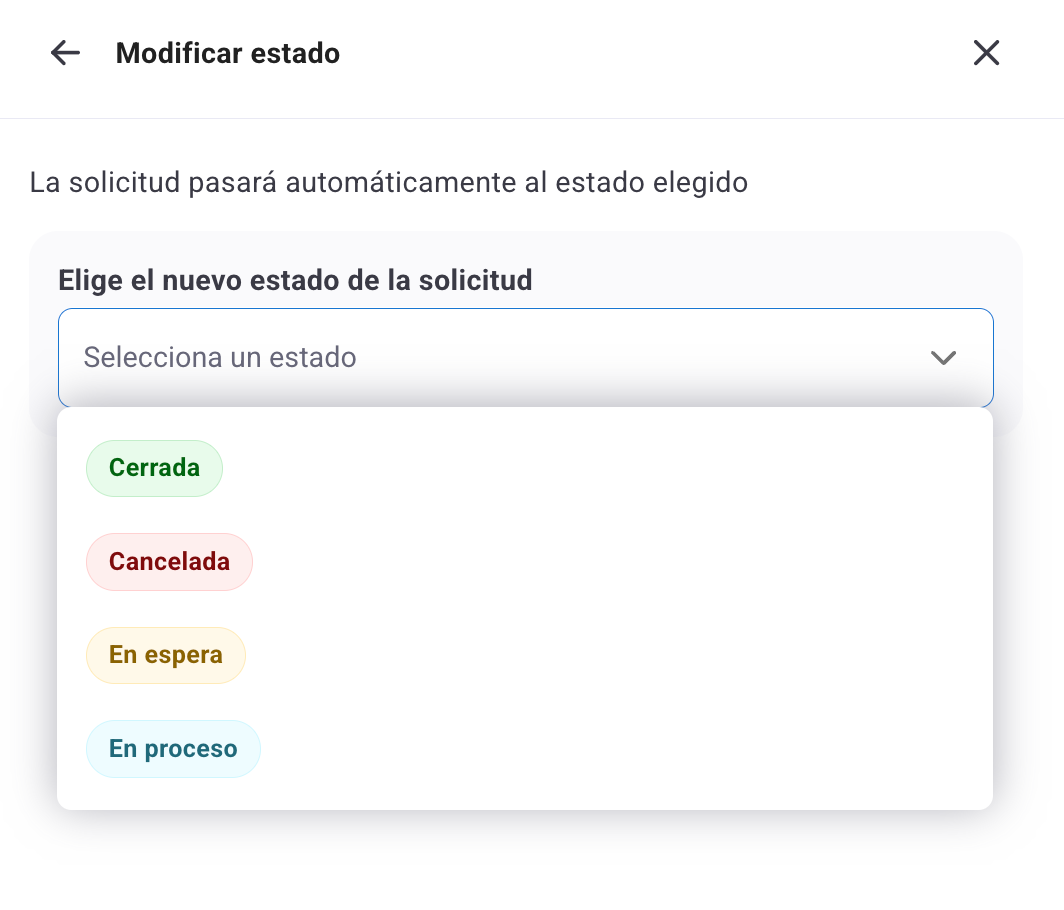Go back using the left arrow
Screen dimensions: 1064x910
click(65, 53)
